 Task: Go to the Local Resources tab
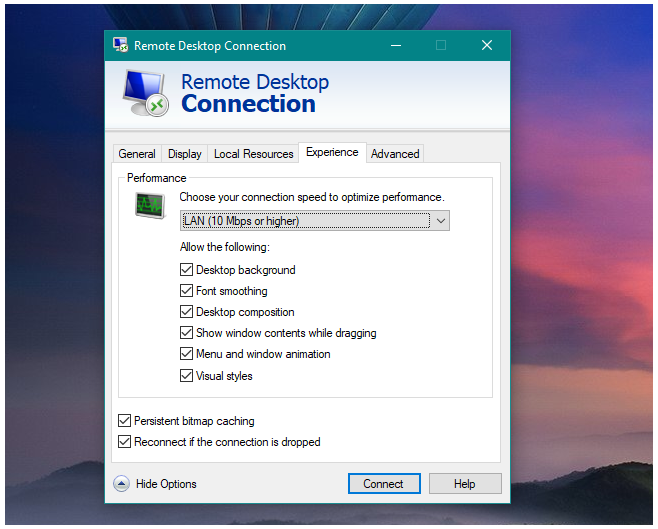(253, 154)
